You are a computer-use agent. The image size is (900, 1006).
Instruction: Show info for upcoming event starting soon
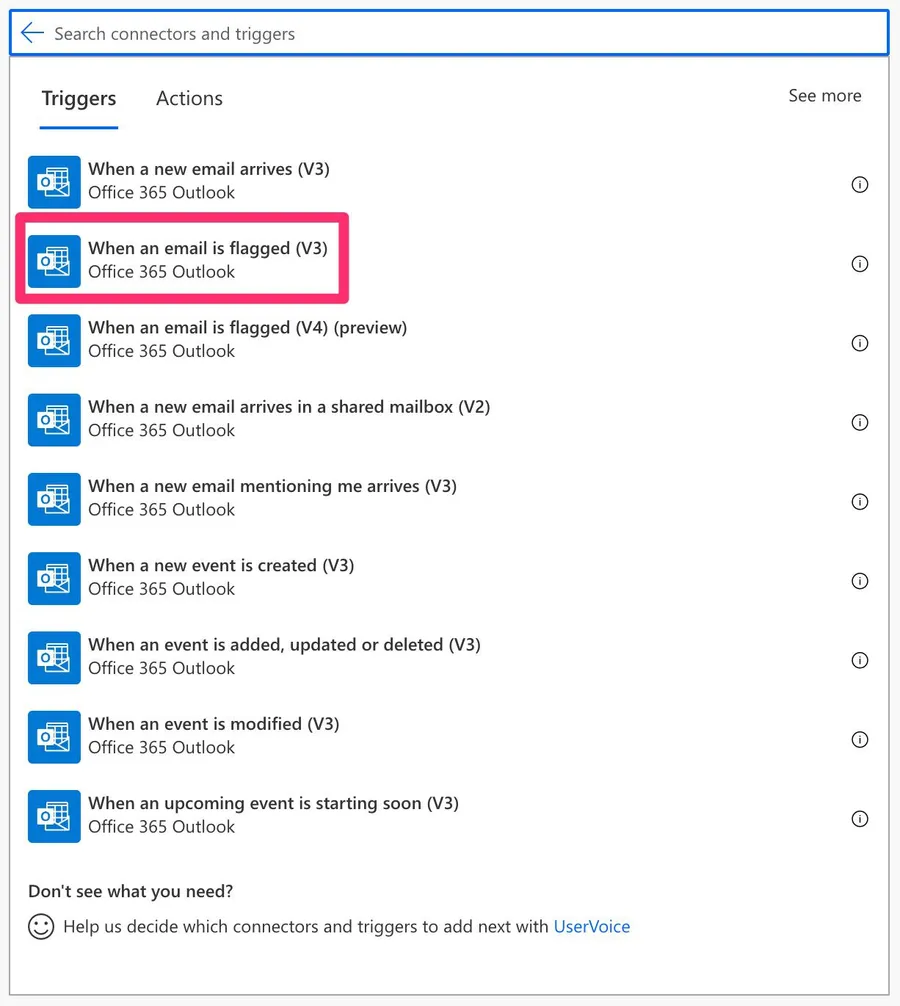[x=859, y=819]
